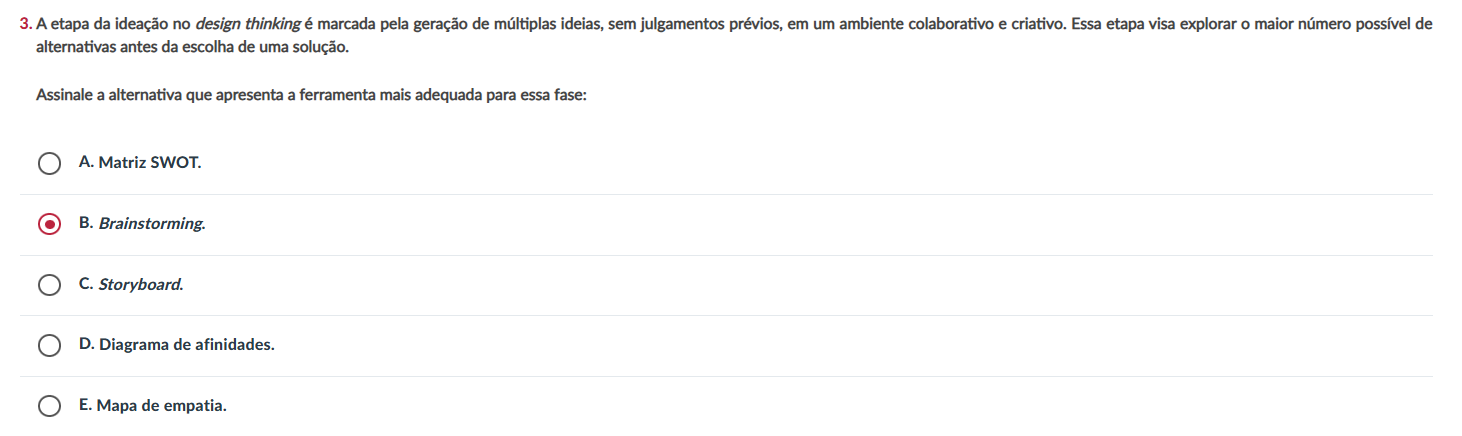This screenshot has height=436, width=1462.
Task: Select the Diagrama de afinidades radio button
Action: click(x=49, y=345)
